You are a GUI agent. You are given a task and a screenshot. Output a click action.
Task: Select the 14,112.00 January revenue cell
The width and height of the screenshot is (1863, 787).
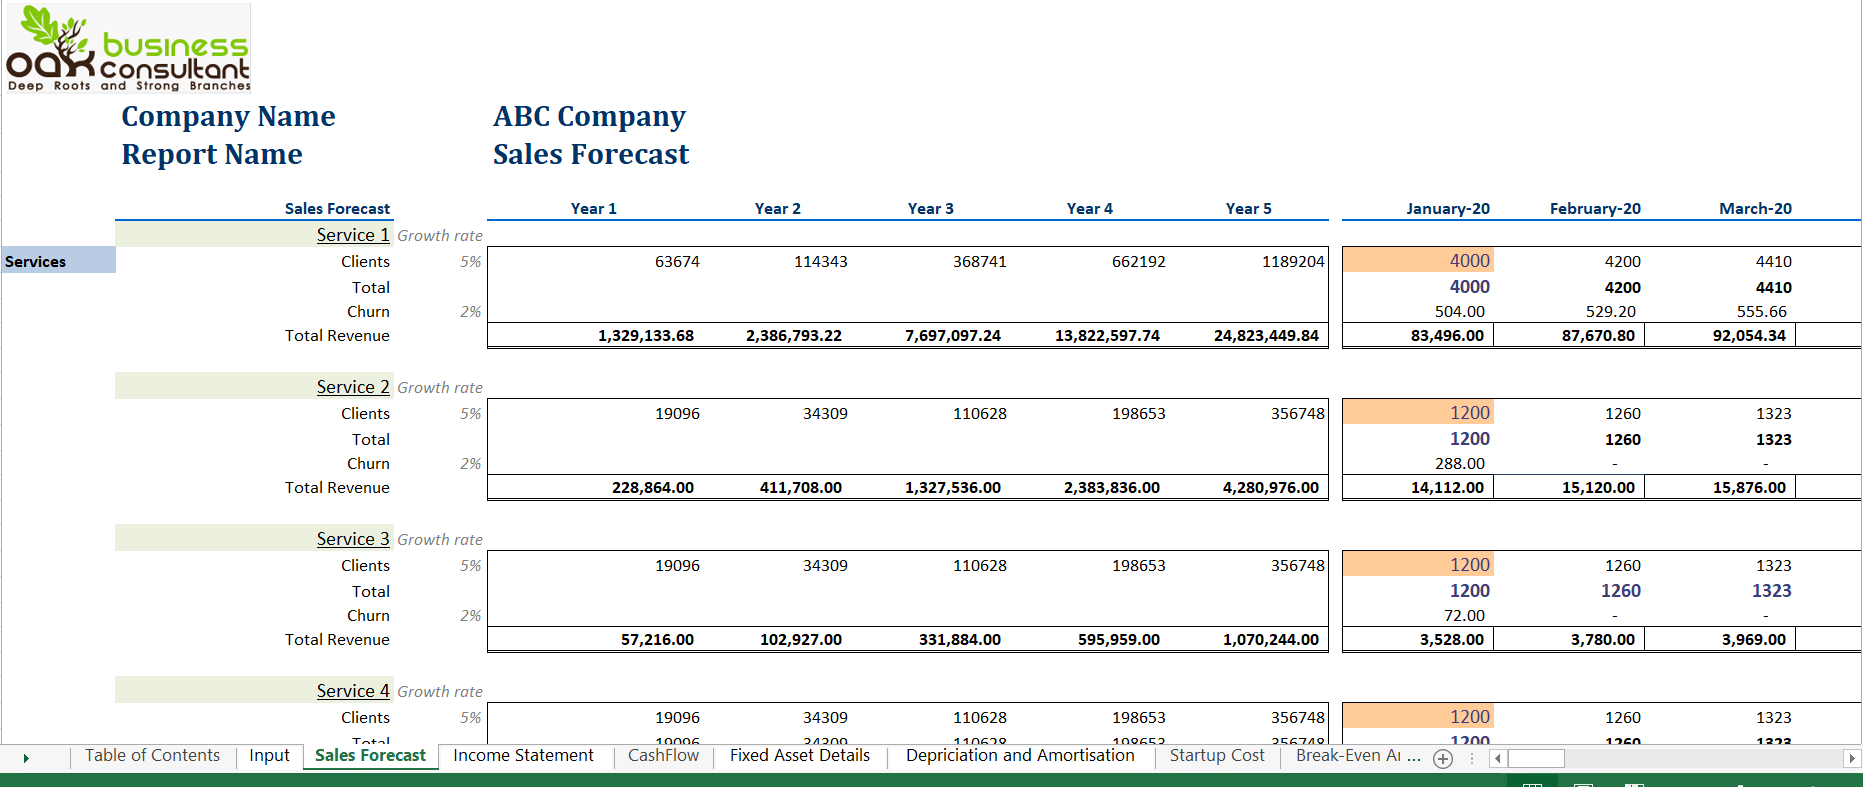pyautogui.click(x=1447, y=487)
